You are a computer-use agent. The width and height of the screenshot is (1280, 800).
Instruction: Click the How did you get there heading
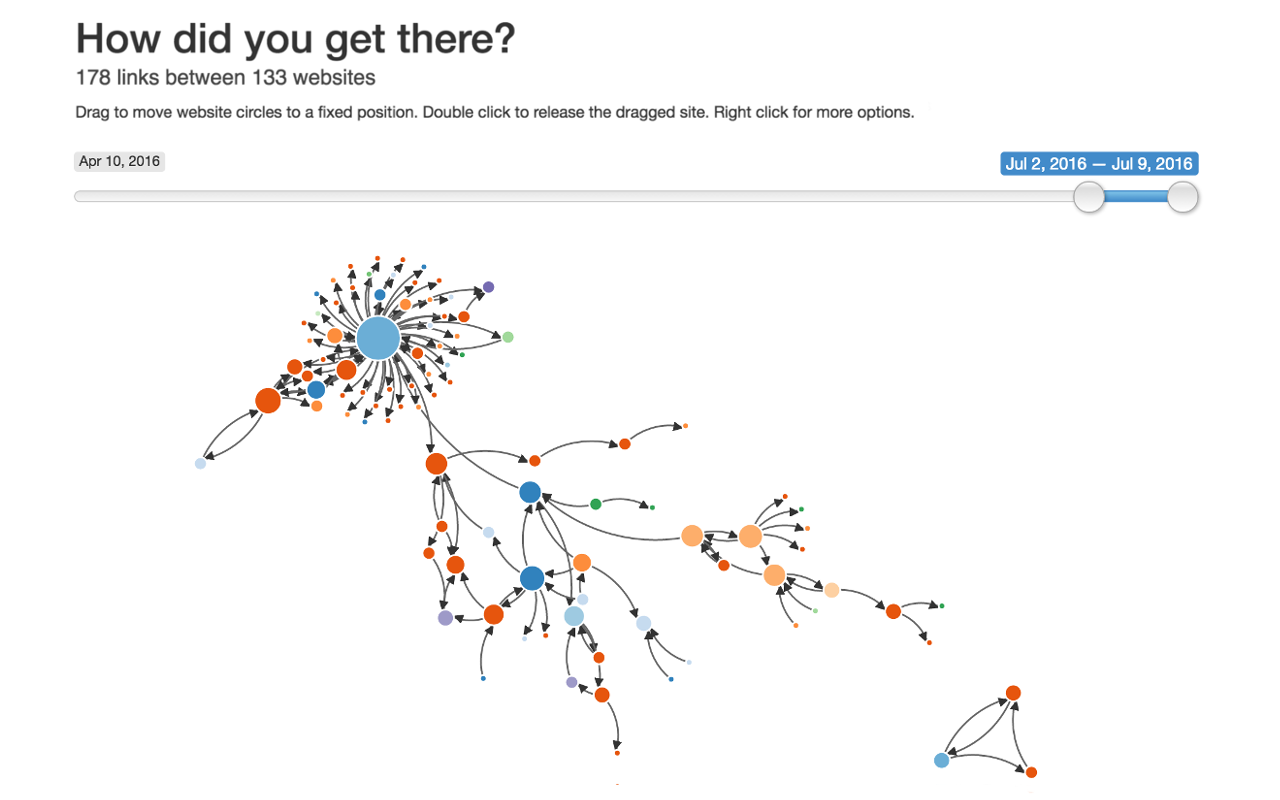[296, 38]
